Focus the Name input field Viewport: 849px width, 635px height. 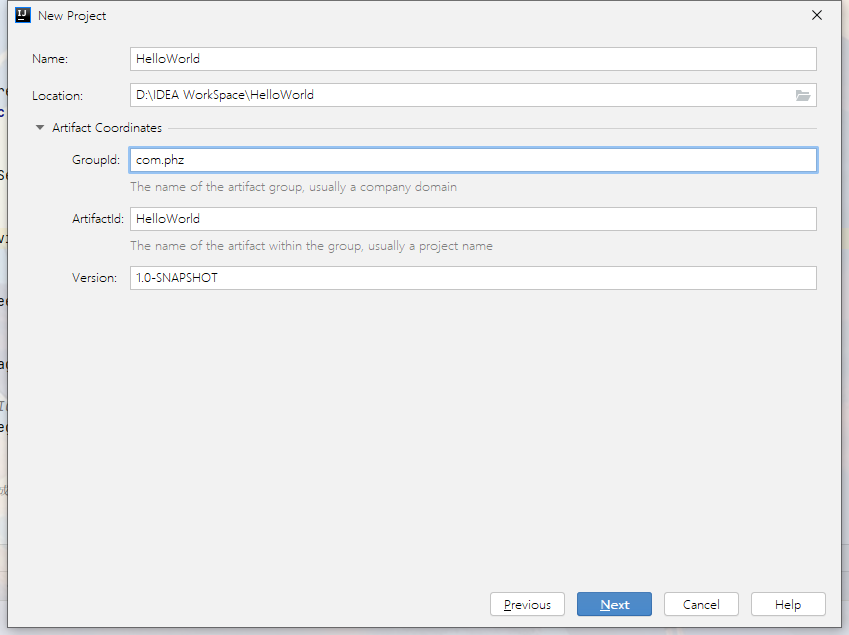(x=473, y=59)
